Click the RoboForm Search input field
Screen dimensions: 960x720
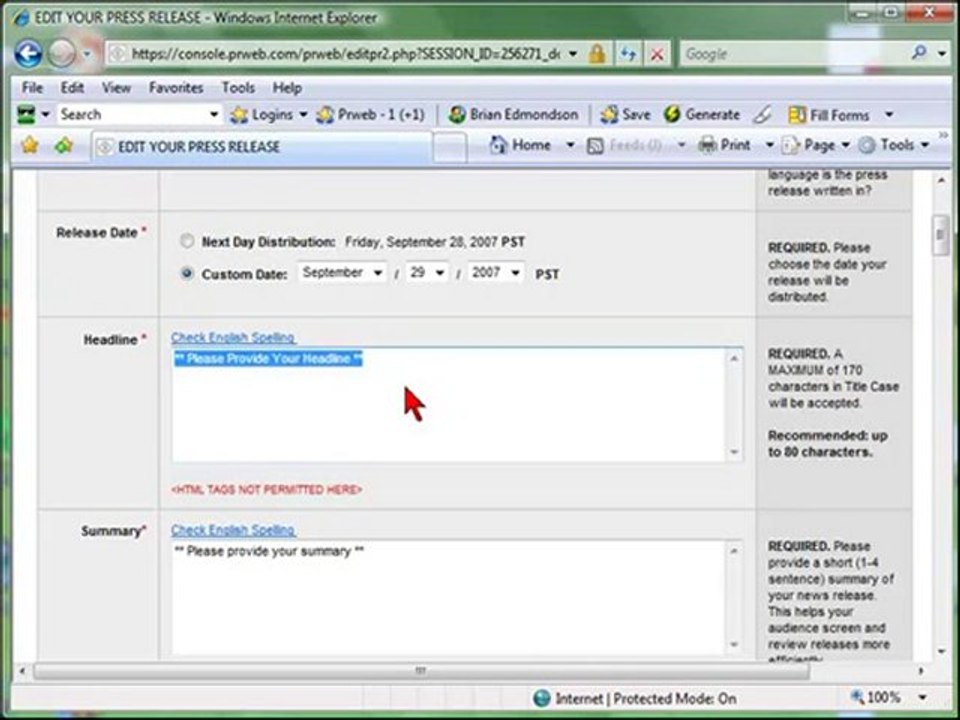(x=132, y=114)
